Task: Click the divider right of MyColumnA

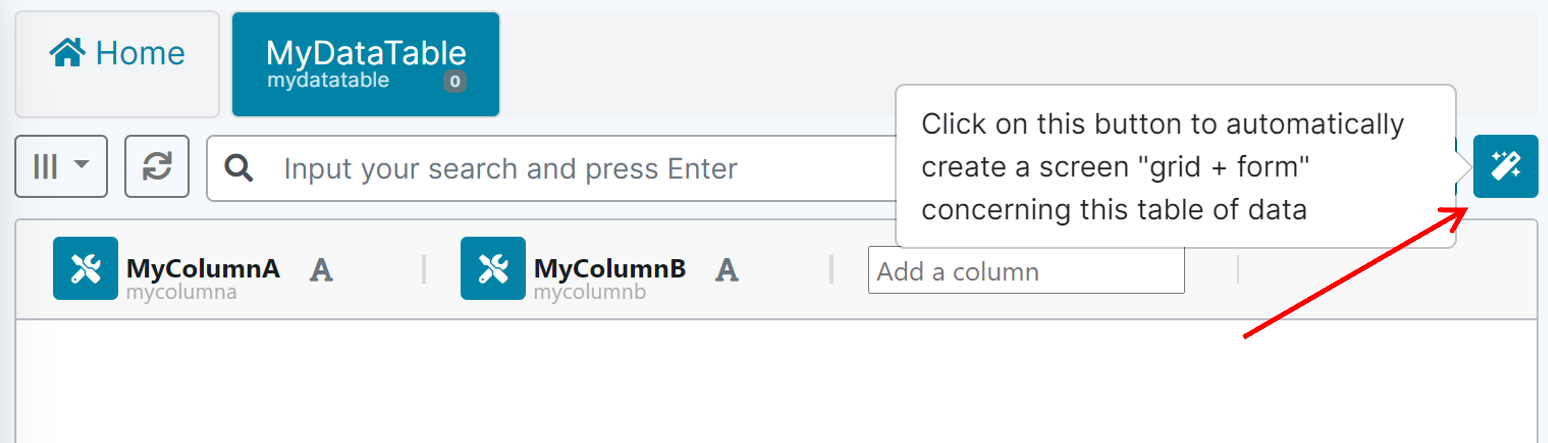Action: coord(424,269)
